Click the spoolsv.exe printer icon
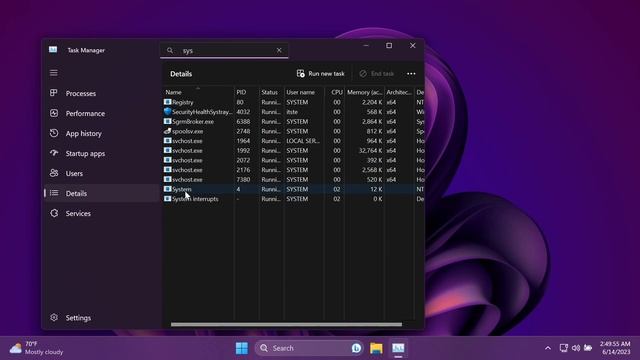This screenshot has width=640, height=360. point(167,131)
